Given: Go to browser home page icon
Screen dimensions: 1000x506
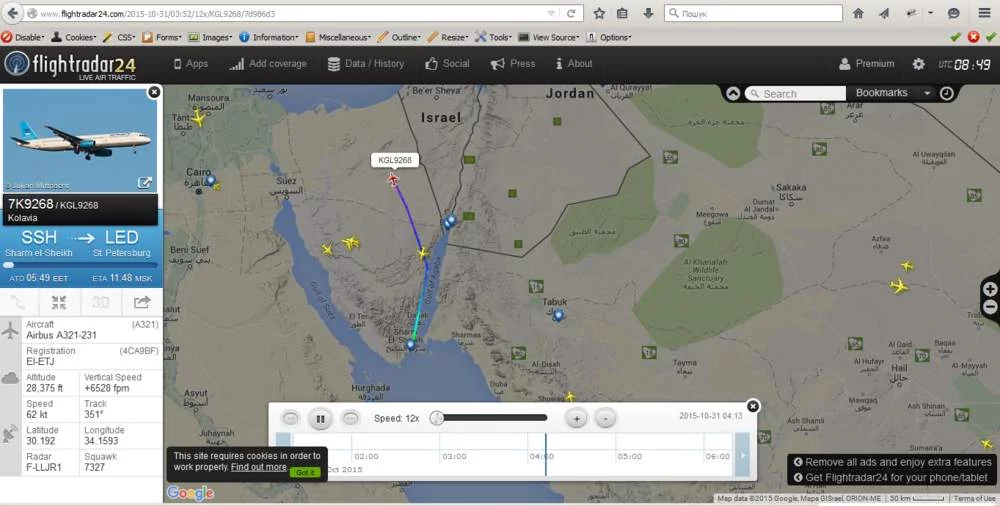Looking at the screenshot, I should [x=858, y=13].
